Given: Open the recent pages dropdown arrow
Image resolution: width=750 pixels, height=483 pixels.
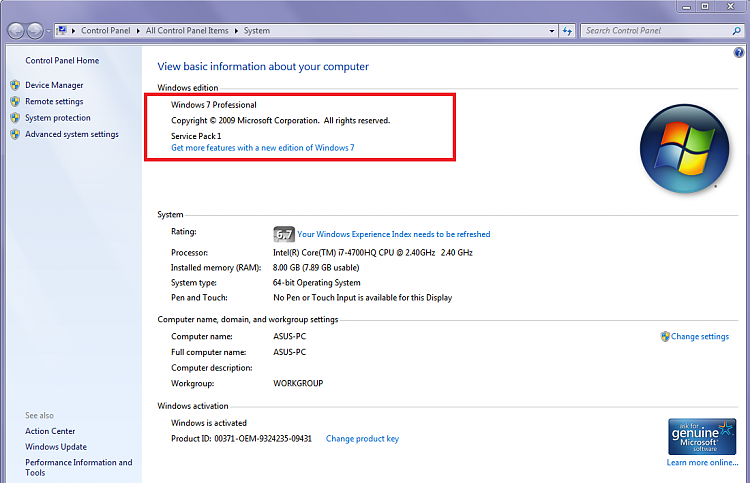Looking at the screenshot, I should (x=48, y=31).
